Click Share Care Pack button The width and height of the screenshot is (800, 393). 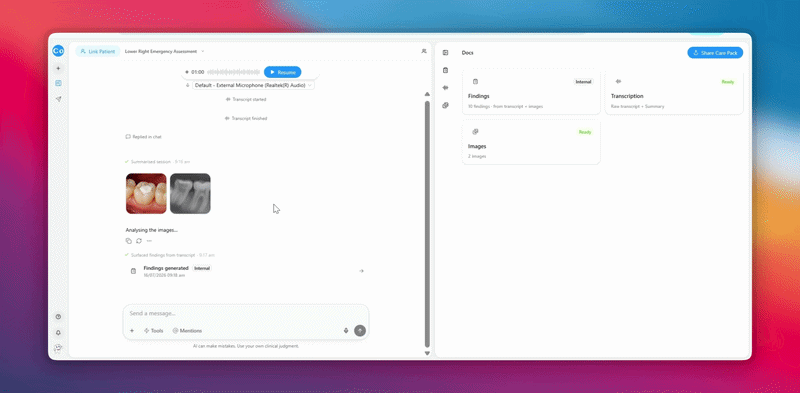(x=715, y=53)
